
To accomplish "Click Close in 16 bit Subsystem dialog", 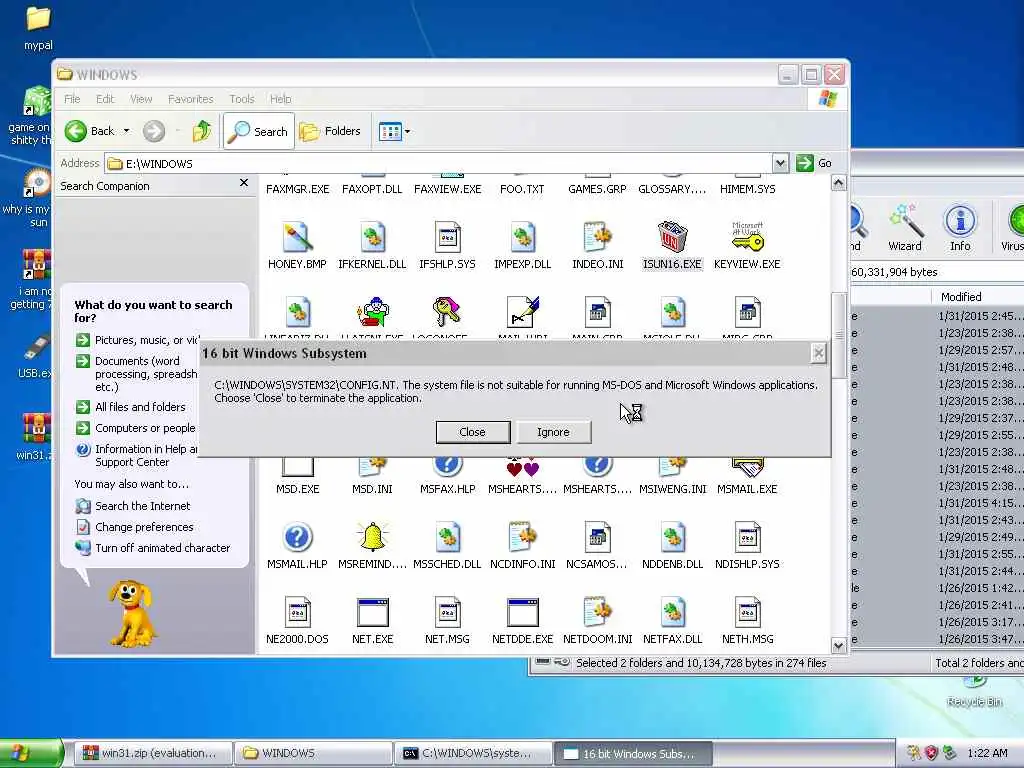I will (473, 432).
